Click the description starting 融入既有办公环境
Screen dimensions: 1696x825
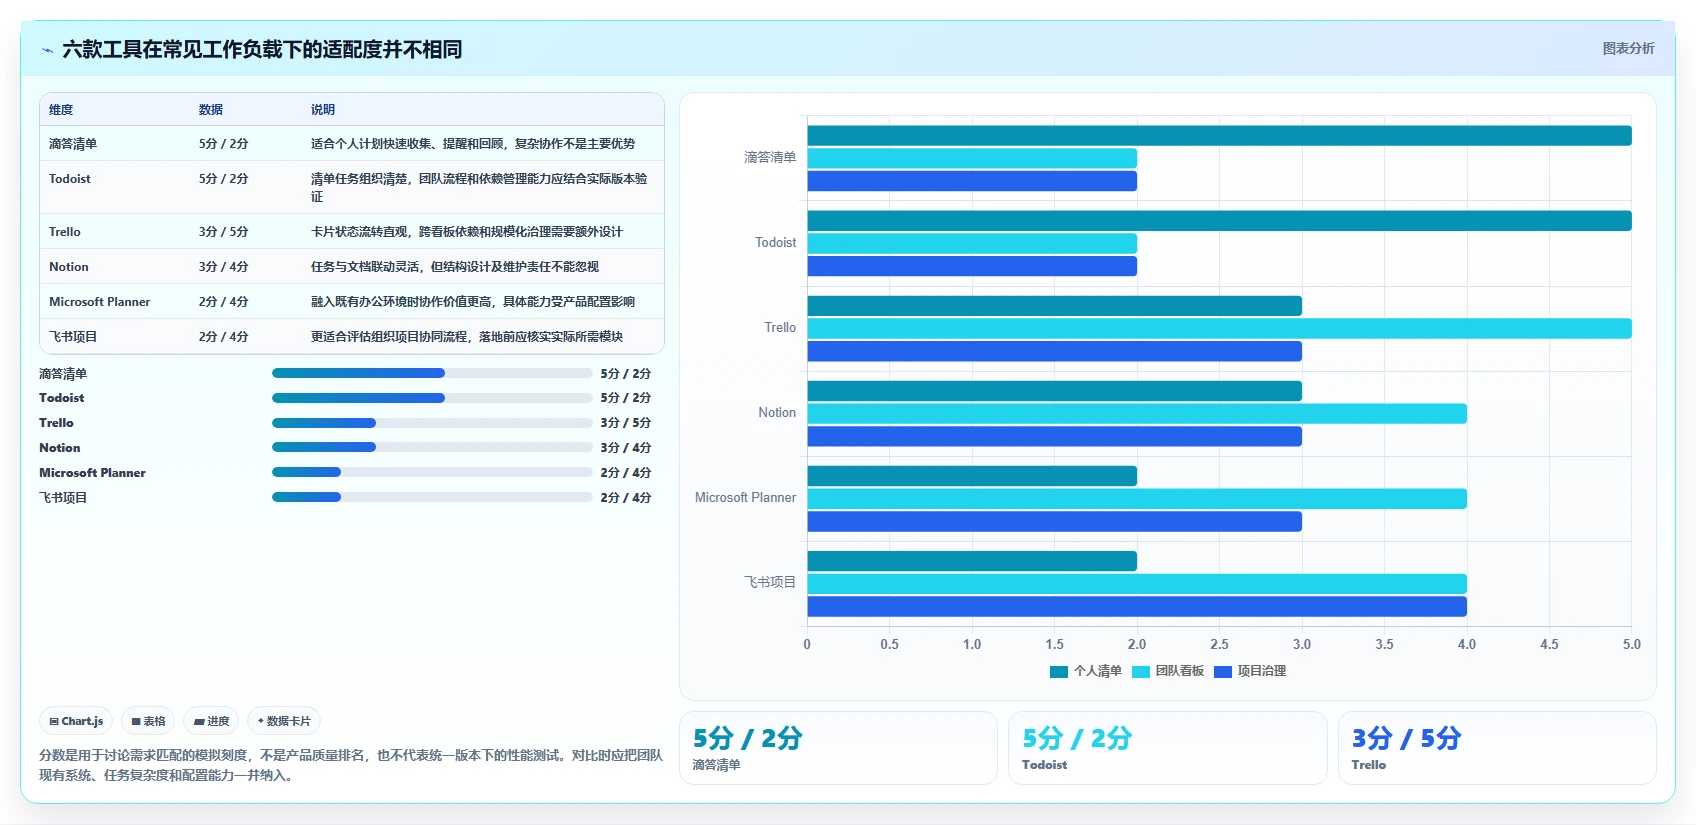(473, 302)
